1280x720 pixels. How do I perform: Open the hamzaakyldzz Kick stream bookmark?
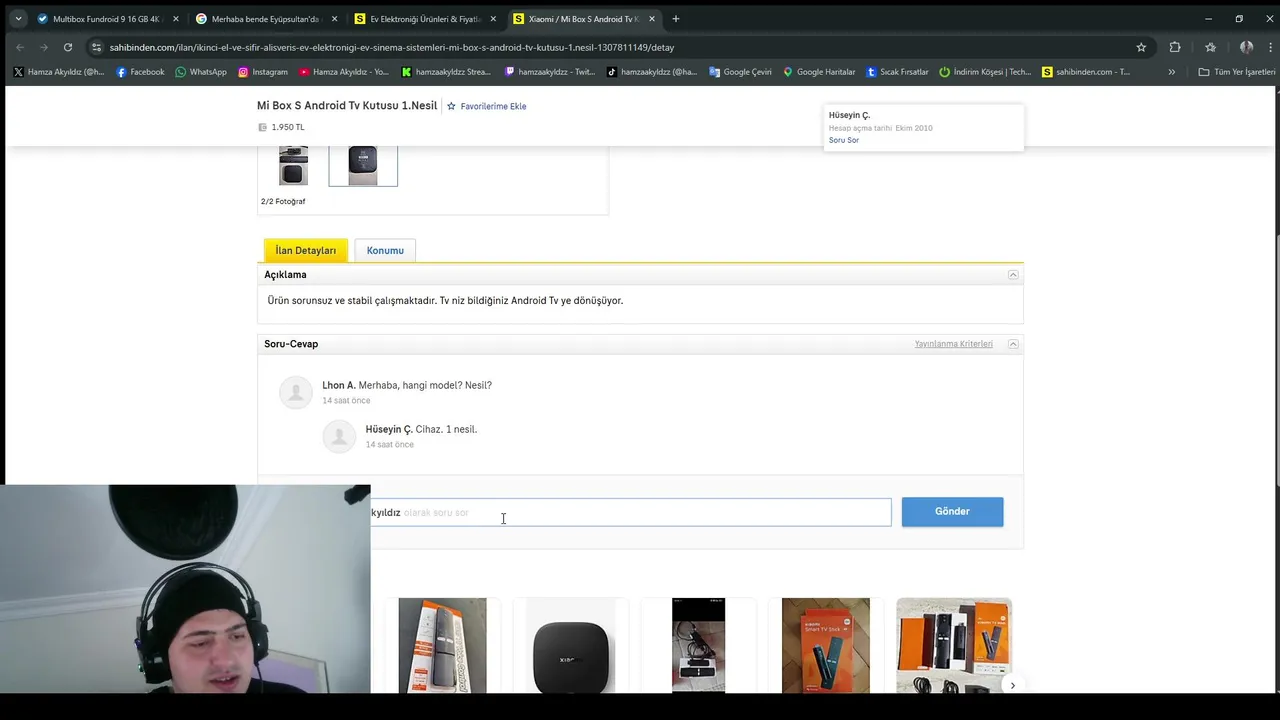click(446, 72)
